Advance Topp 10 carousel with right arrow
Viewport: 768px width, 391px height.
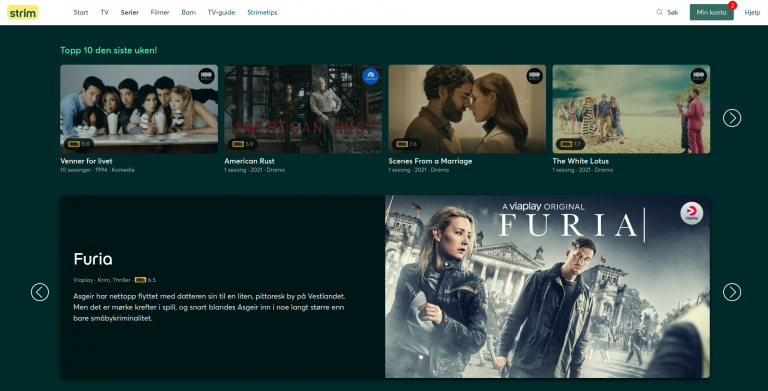[732, 118]
